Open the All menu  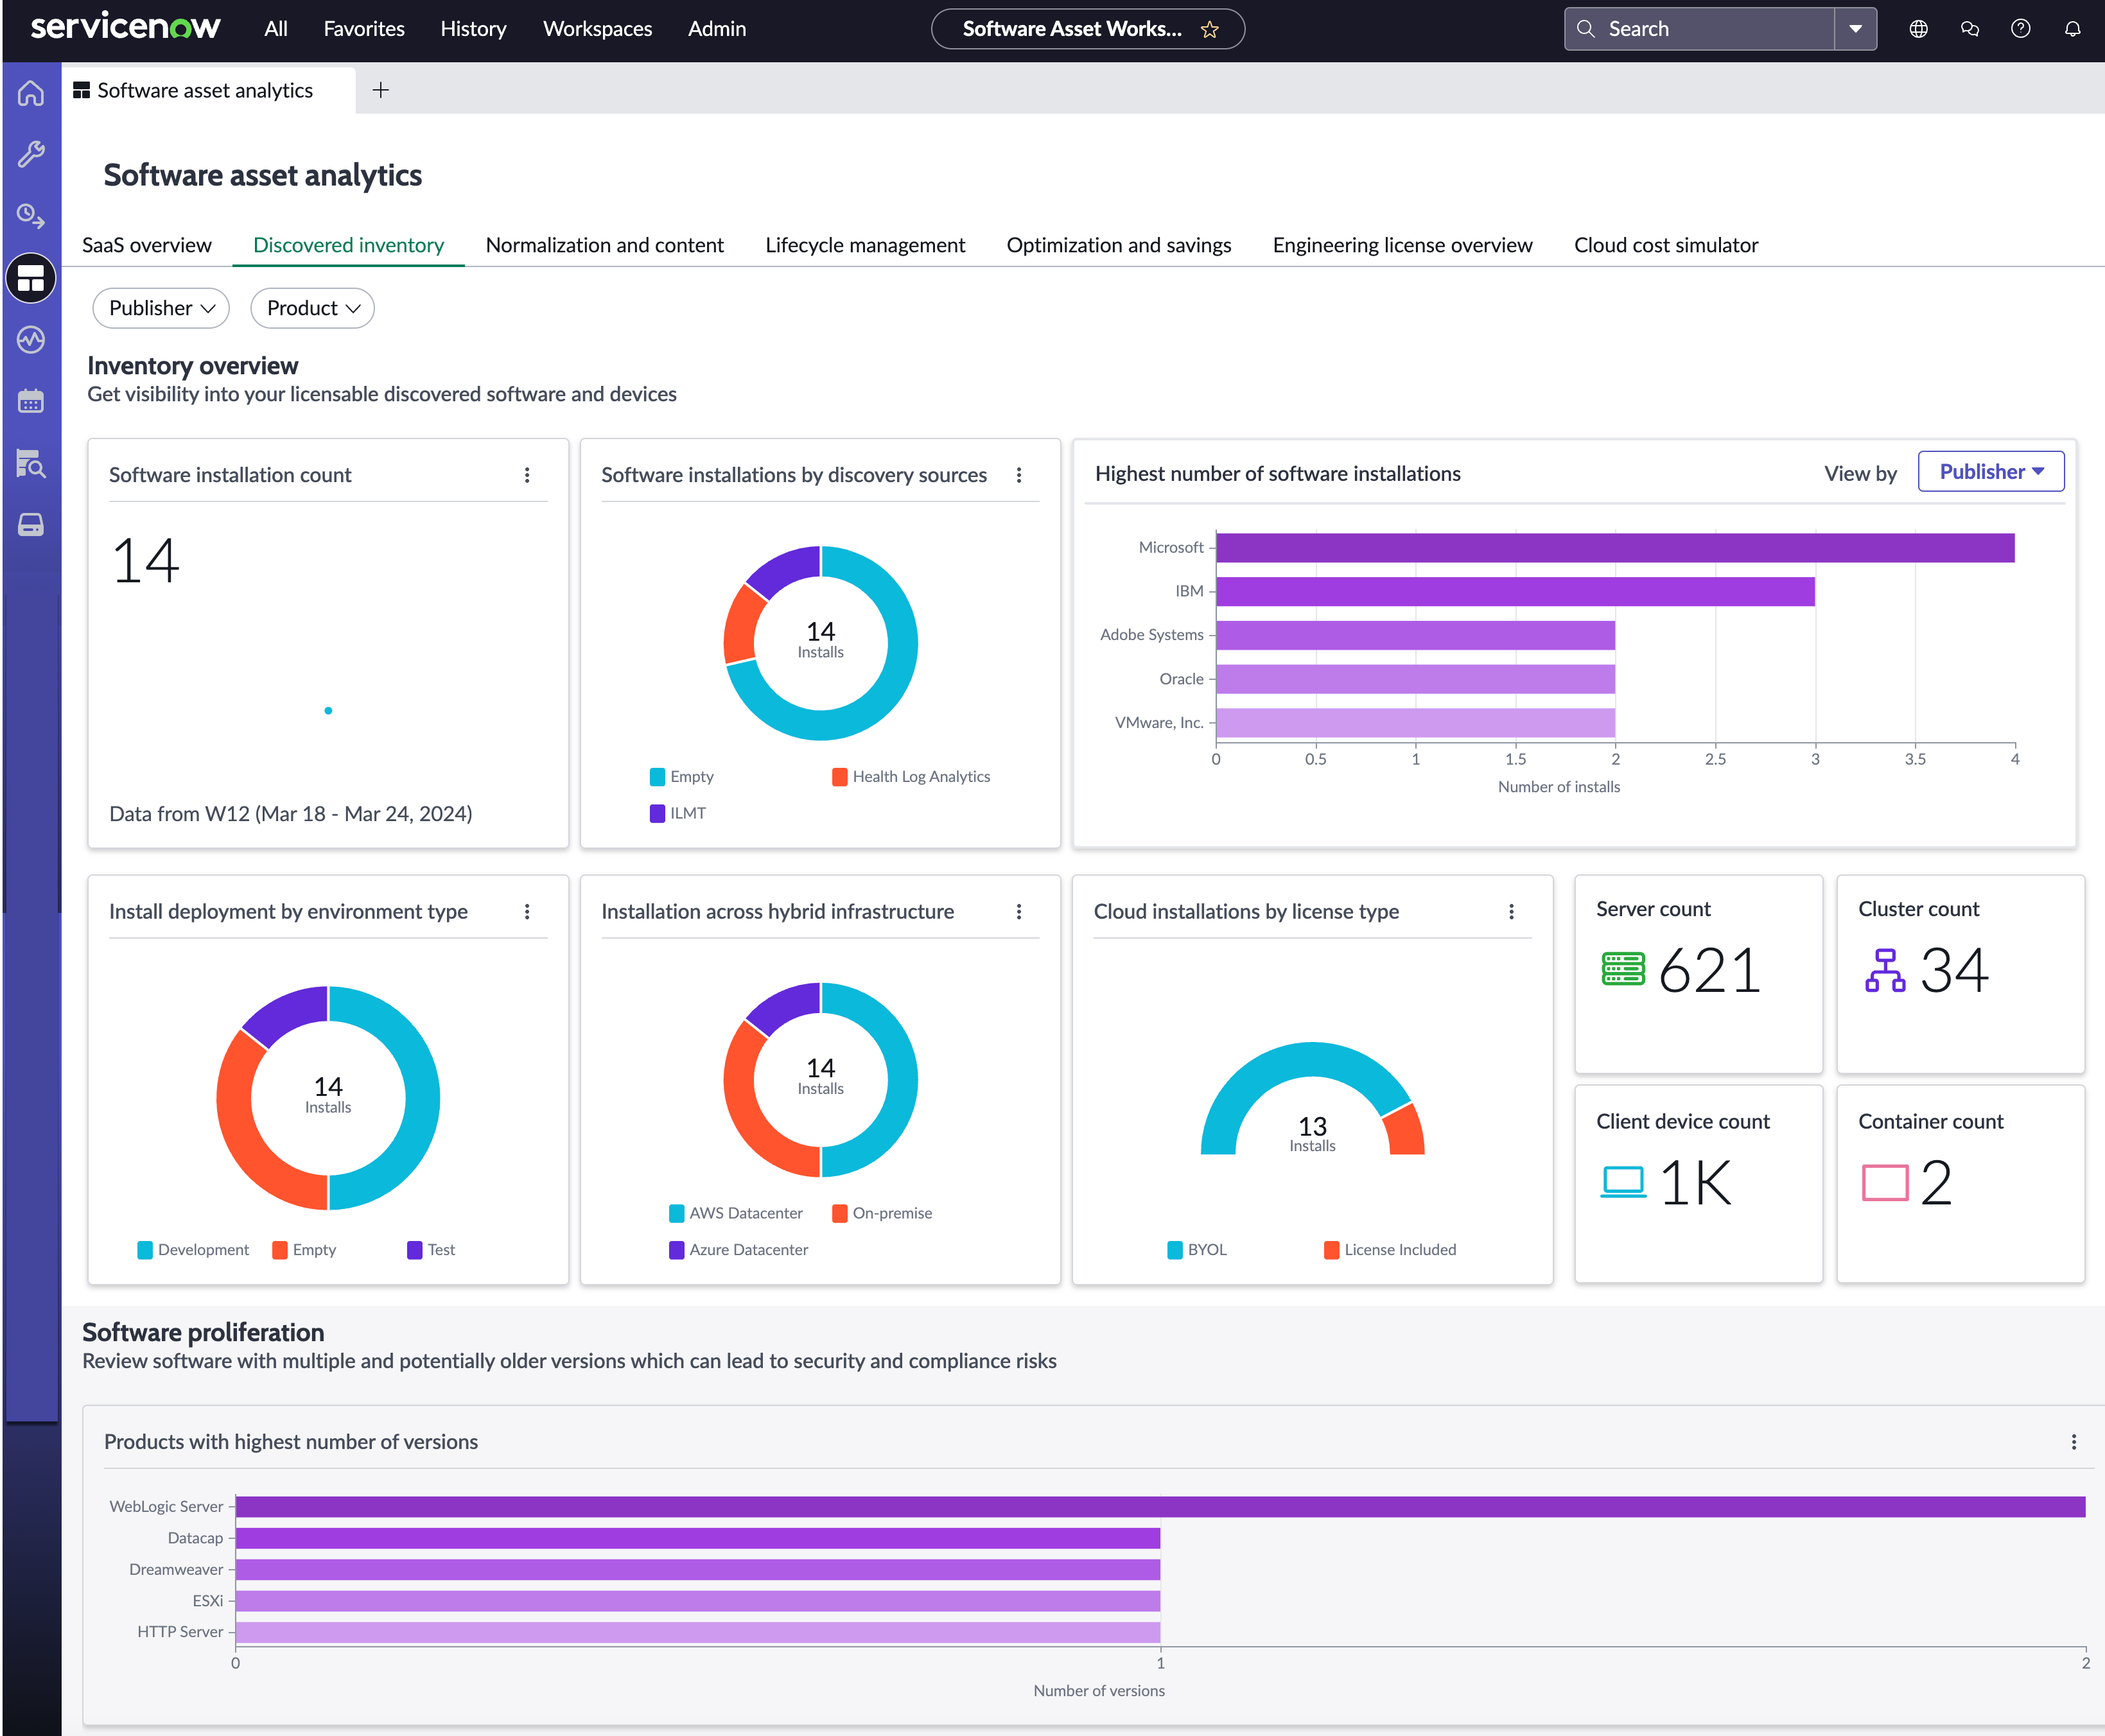[276, 29]
